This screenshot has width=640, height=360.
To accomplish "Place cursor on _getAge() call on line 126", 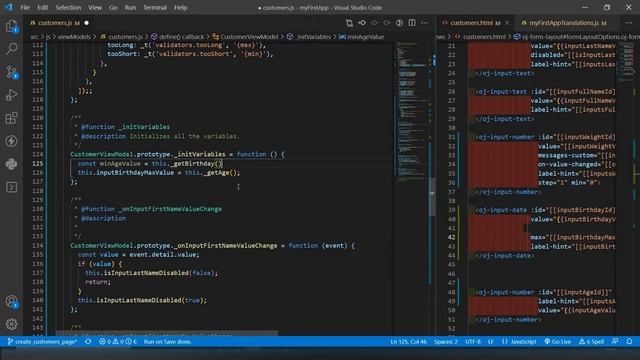I will (x=221, y=173).
